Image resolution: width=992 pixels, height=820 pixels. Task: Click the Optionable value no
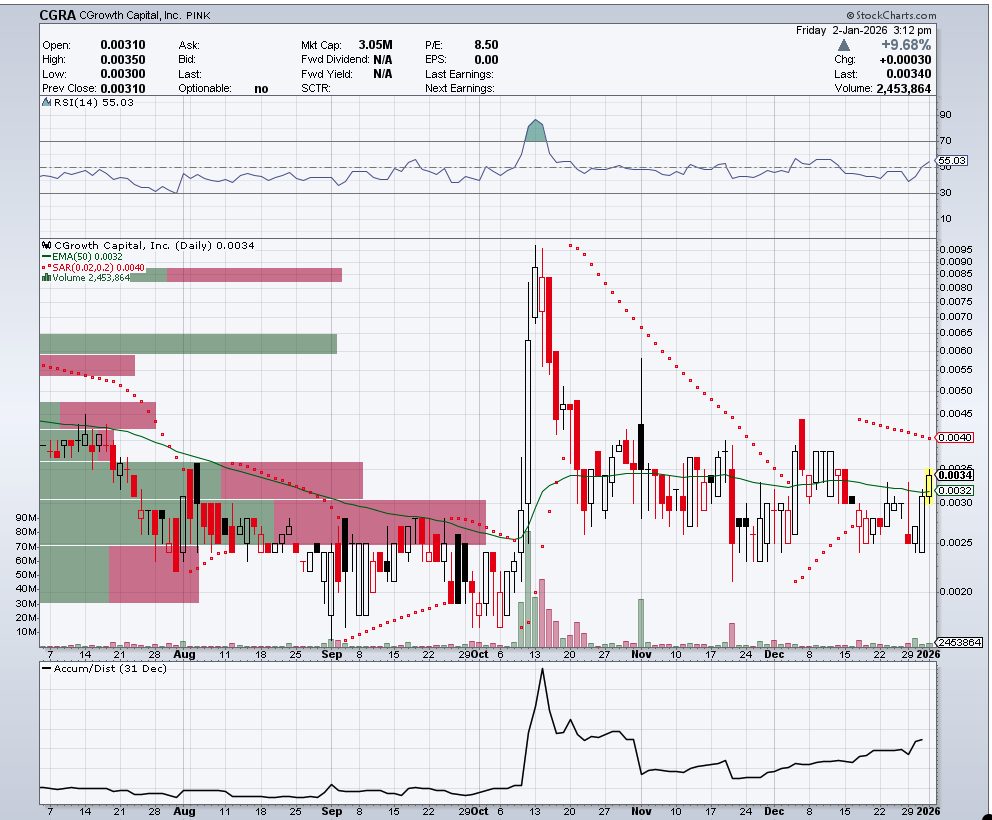tap(261, 89)
